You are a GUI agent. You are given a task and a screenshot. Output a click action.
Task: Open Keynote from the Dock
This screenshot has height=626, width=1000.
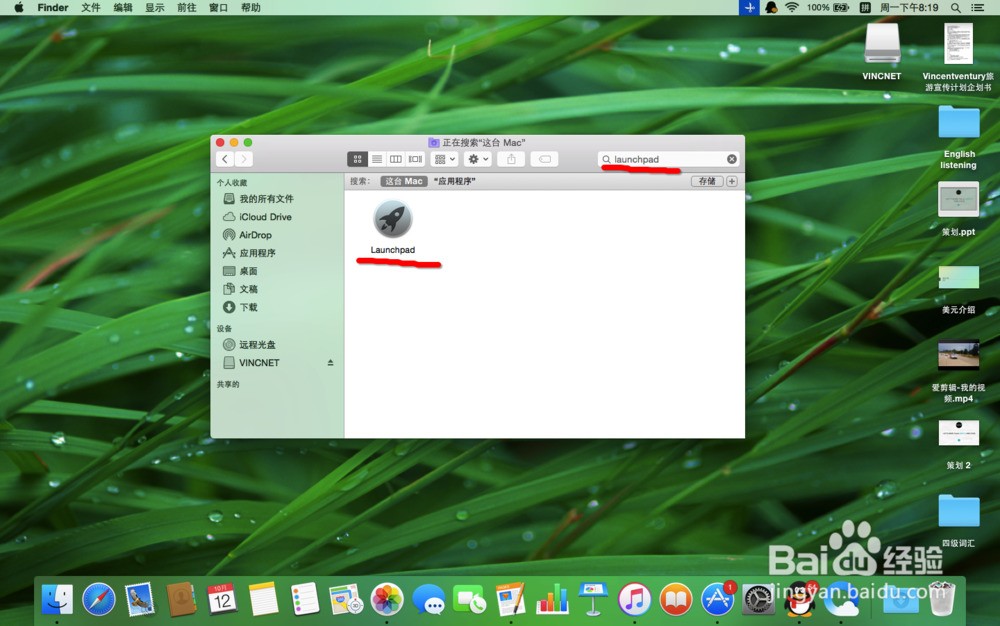point(593,599)
